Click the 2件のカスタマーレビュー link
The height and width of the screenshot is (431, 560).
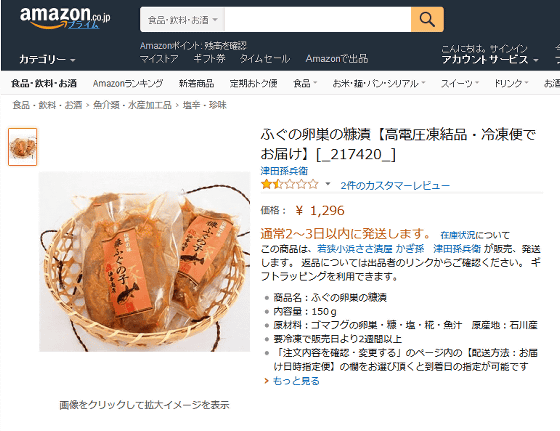click(395, 185)
